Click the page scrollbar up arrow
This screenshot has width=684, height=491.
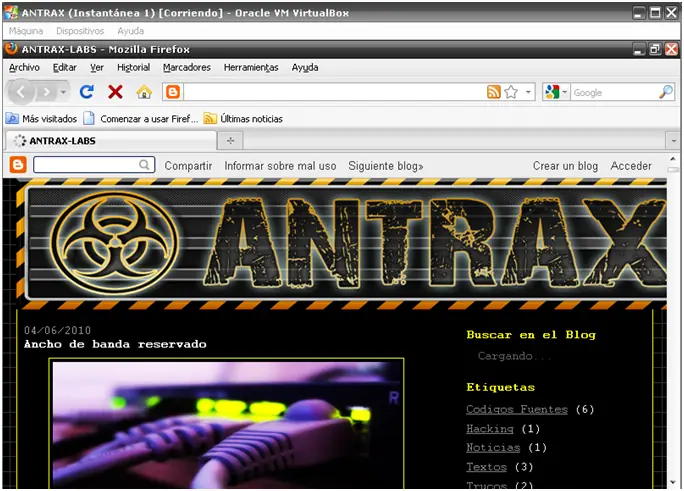point(673,160)
